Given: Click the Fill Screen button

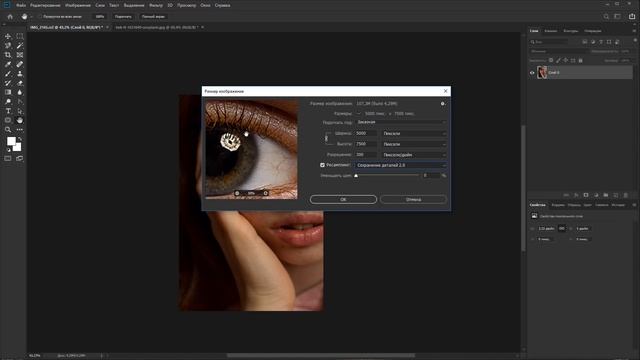Looking at the screenshot, I should coord(153,17).
